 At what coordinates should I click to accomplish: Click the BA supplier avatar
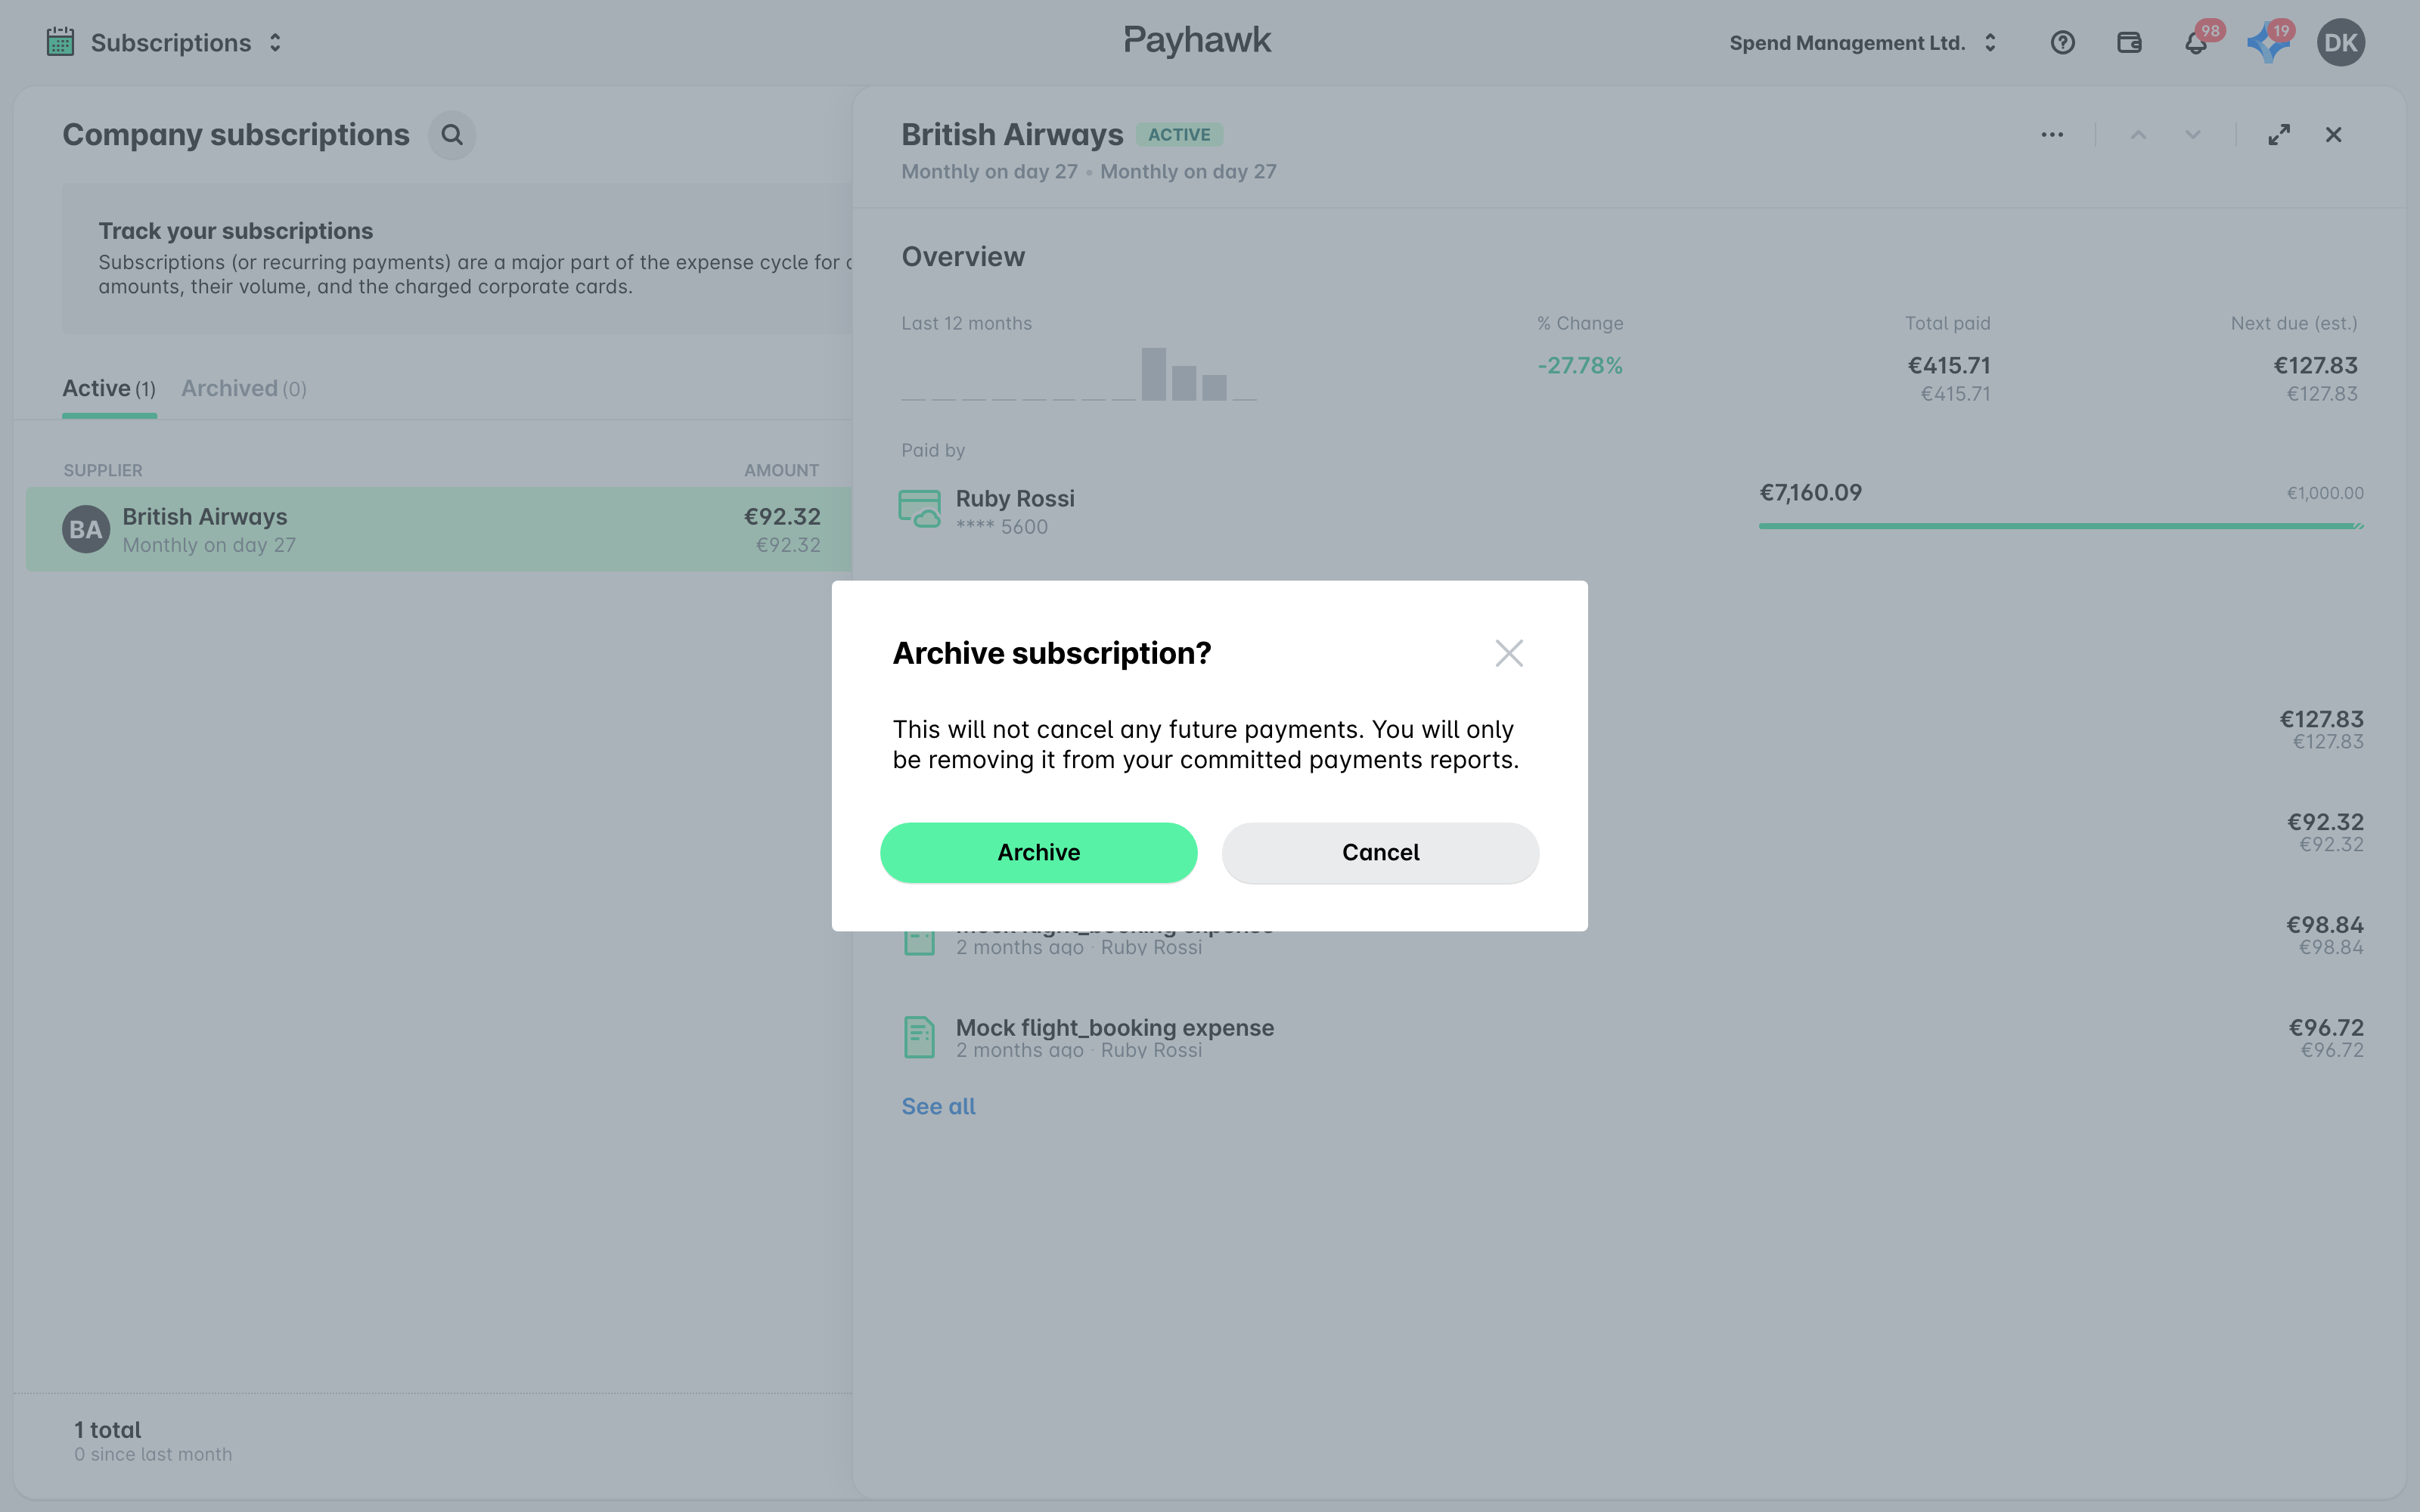coord(86,529)
